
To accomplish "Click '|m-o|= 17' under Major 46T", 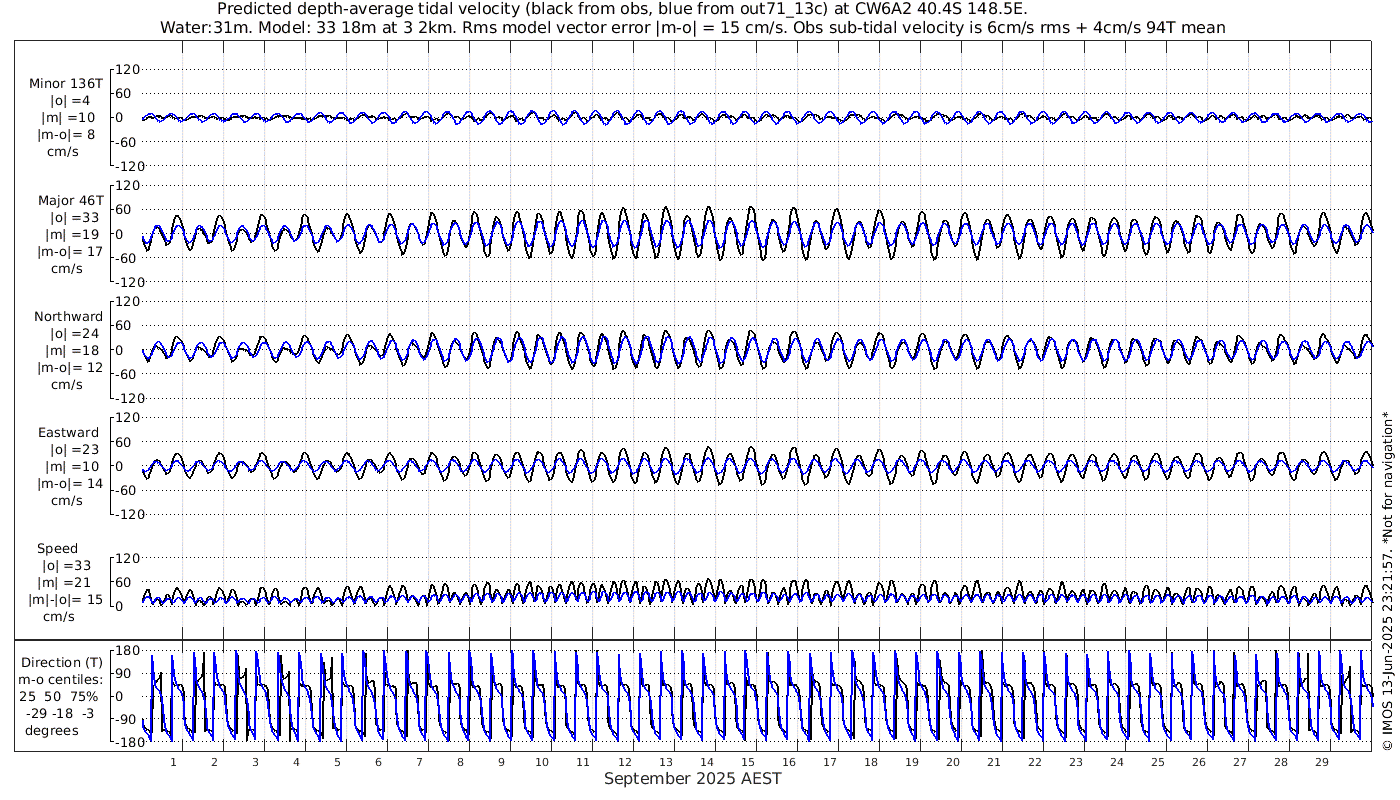I will [70, 252].
